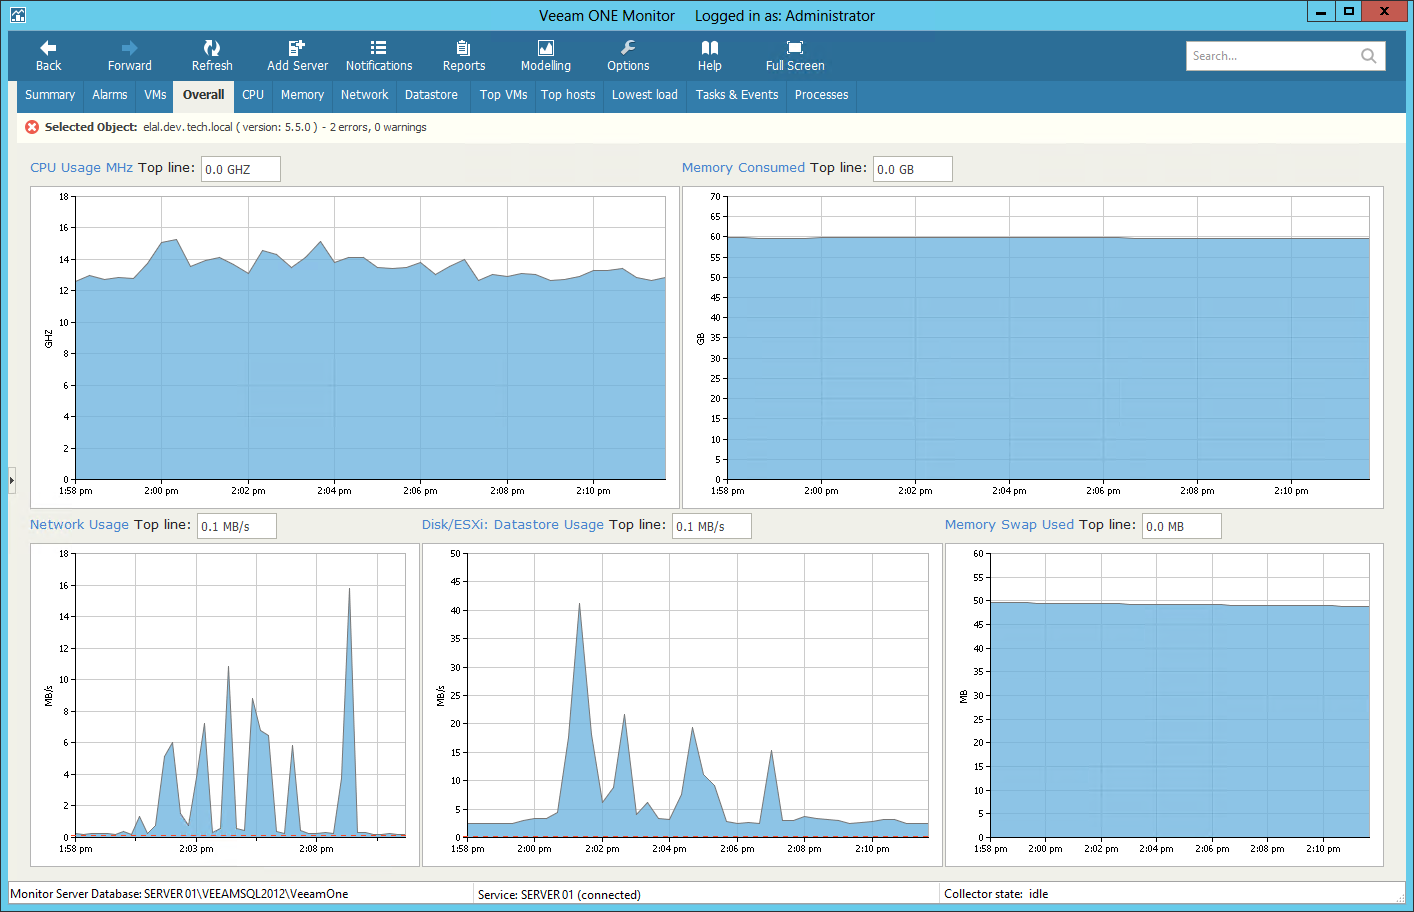
Task: Click the Collector state: idle status text
Action: click(996, 894)
